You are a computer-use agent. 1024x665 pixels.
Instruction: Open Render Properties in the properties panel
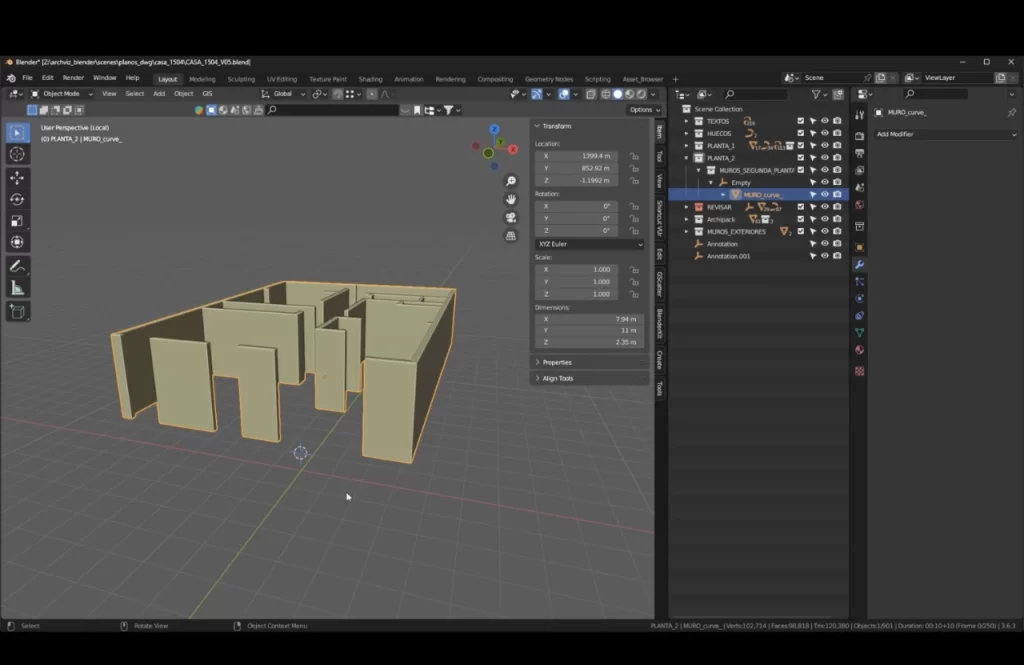coord(858,135)
